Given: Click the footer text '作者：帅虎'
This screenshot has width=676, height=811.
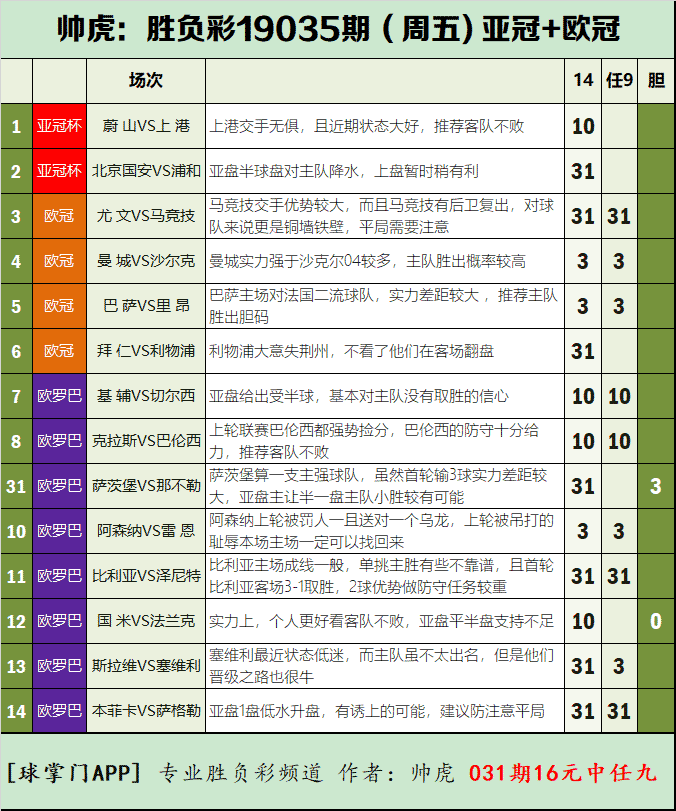Looking at the screenshot, I should (x=397, y=772).
